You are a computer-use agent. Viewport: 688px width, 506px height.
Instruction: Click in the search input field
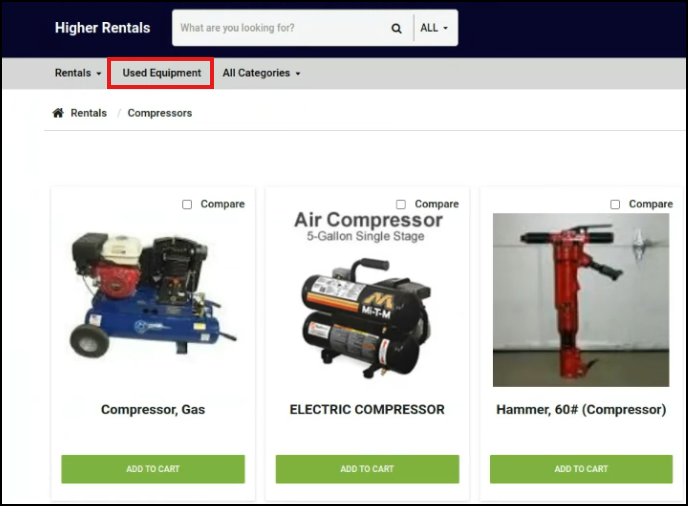click(x=280, y=28)
